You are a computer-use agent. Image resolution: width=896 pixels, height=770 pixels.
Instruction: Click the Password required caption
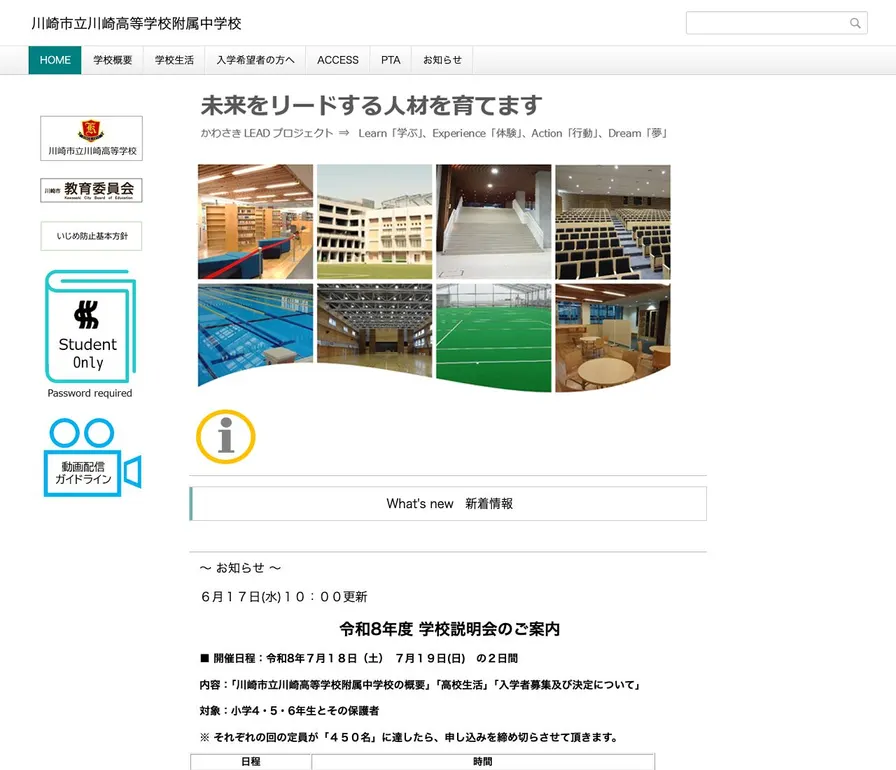pos(90,393)
